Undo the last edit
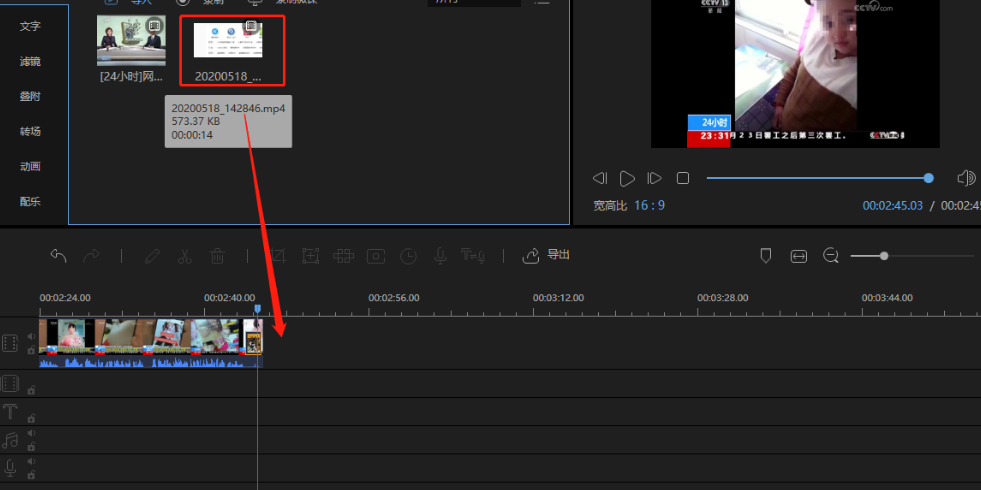Viewport: 981px width, 490px height. (58, 255)
